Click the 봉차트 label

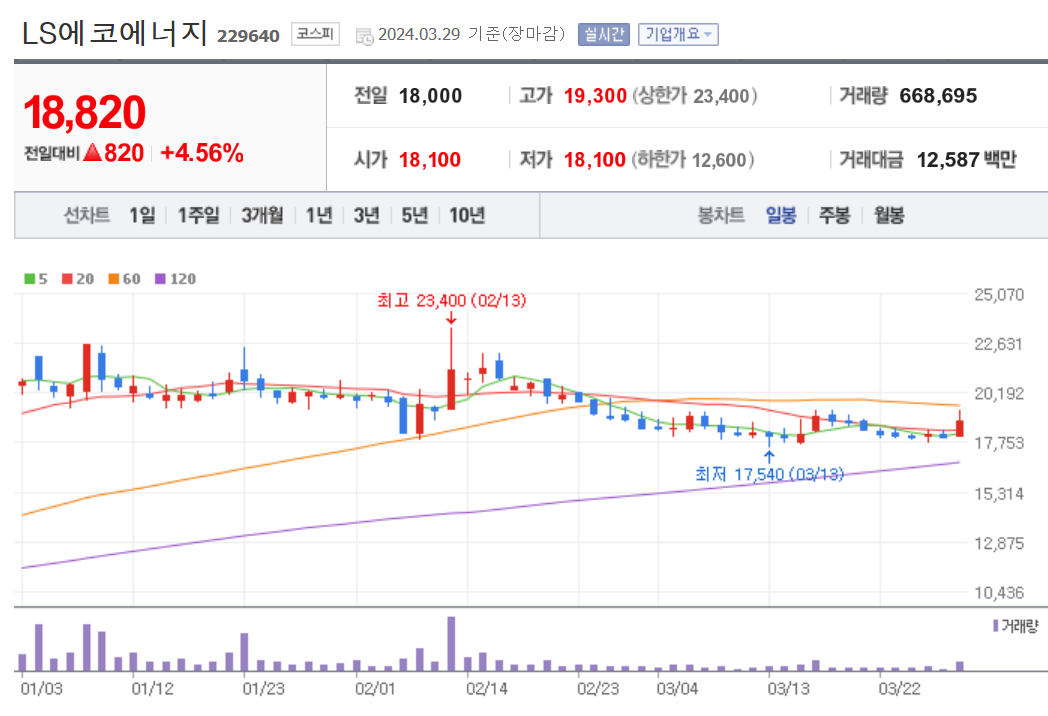coord(720,215)
